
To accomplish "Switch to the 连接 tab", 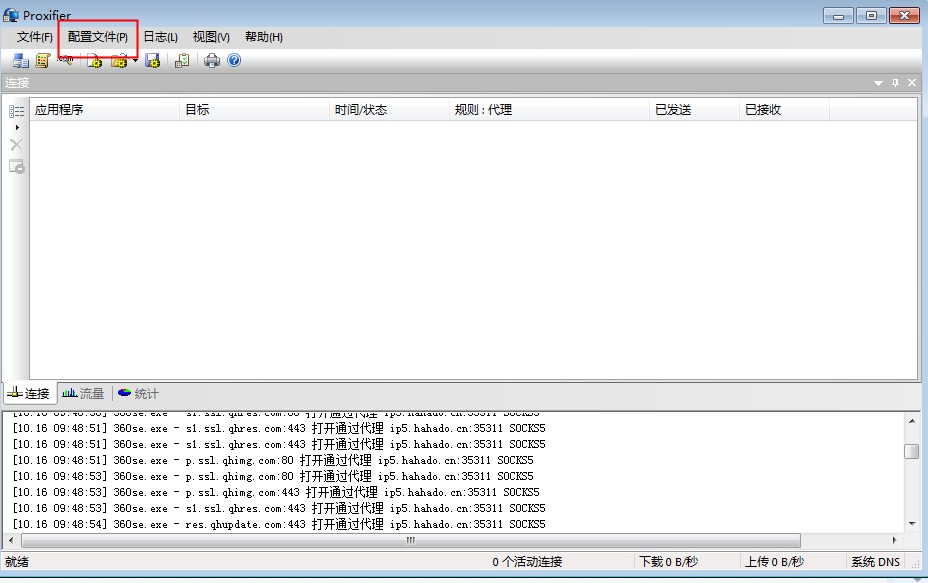I will point(29,393).
